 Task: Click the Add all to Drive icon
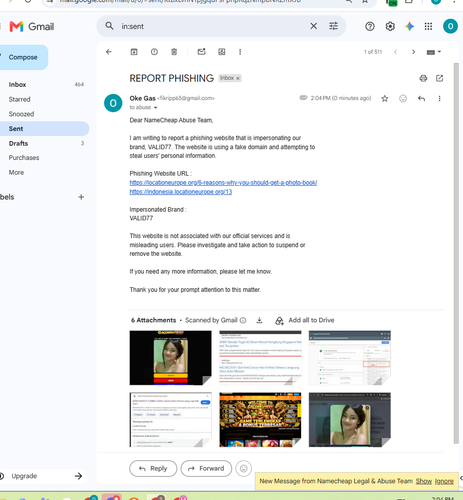(279, 321)
